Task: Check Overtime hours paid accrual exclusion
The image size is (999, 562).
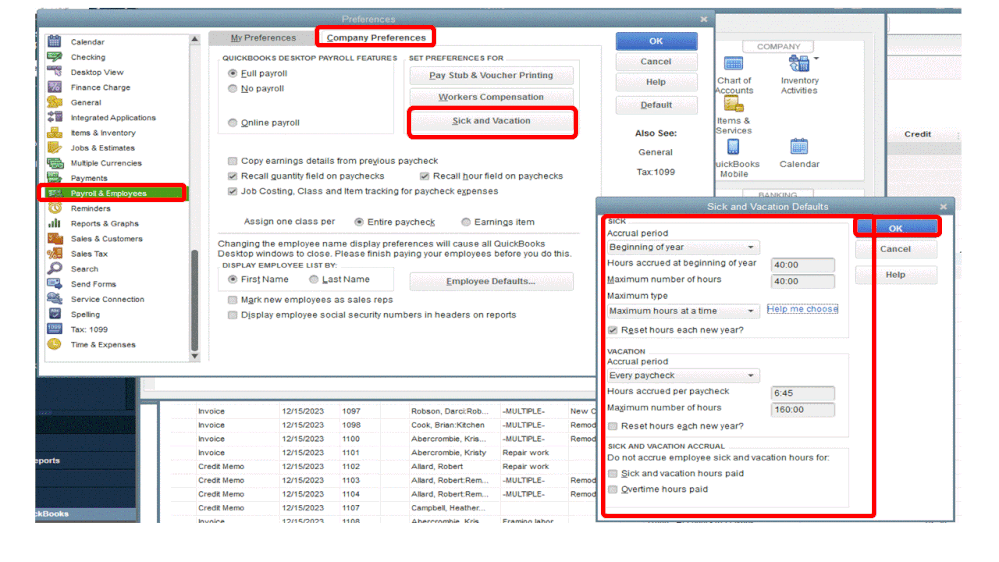Action: (613, 489)
